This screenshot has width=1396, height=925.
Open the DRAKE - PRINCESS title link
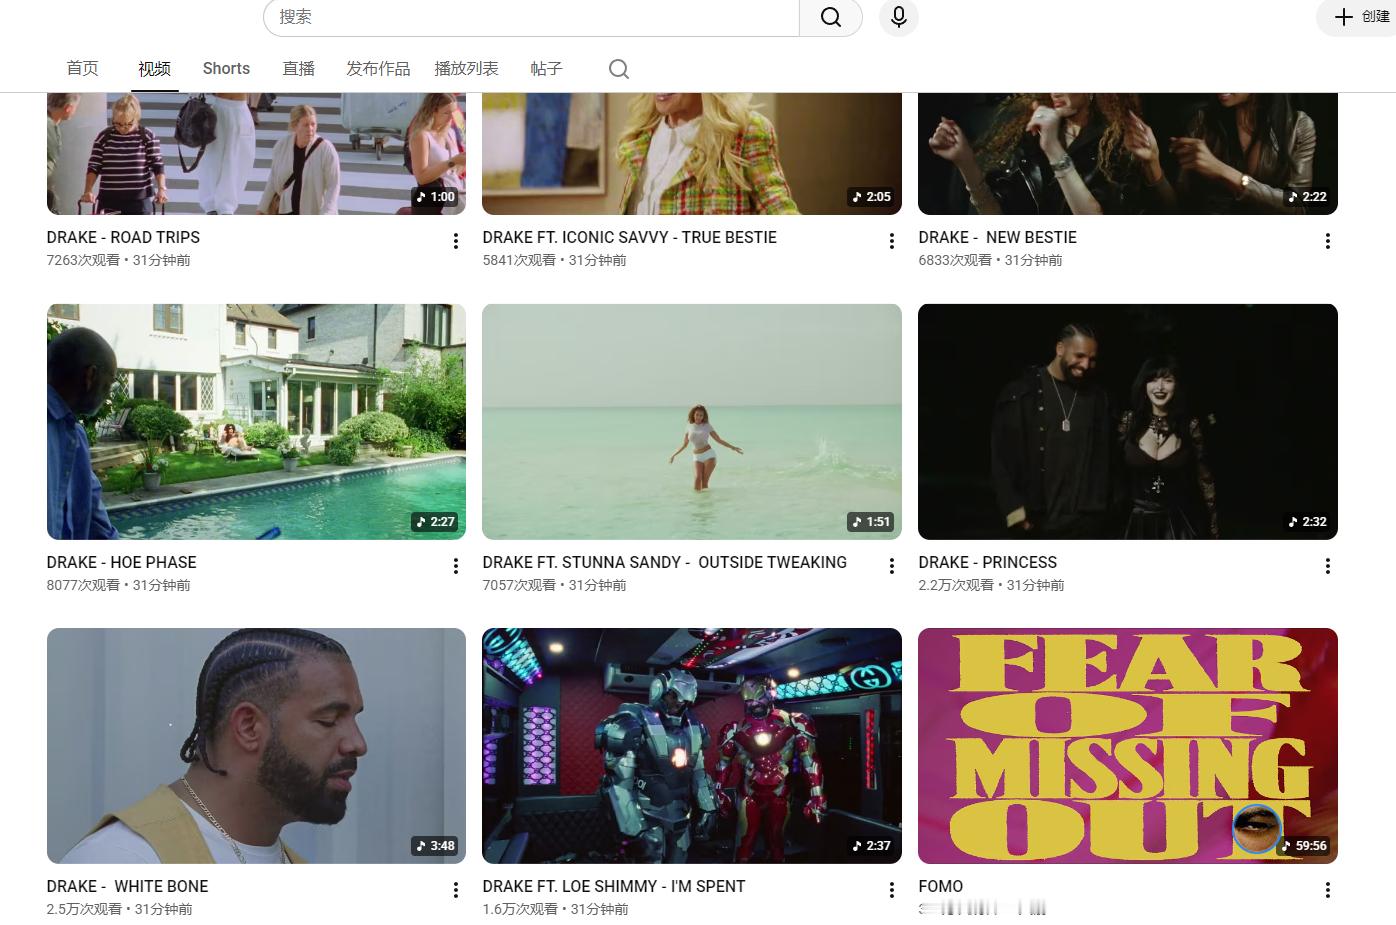point(987,562)
